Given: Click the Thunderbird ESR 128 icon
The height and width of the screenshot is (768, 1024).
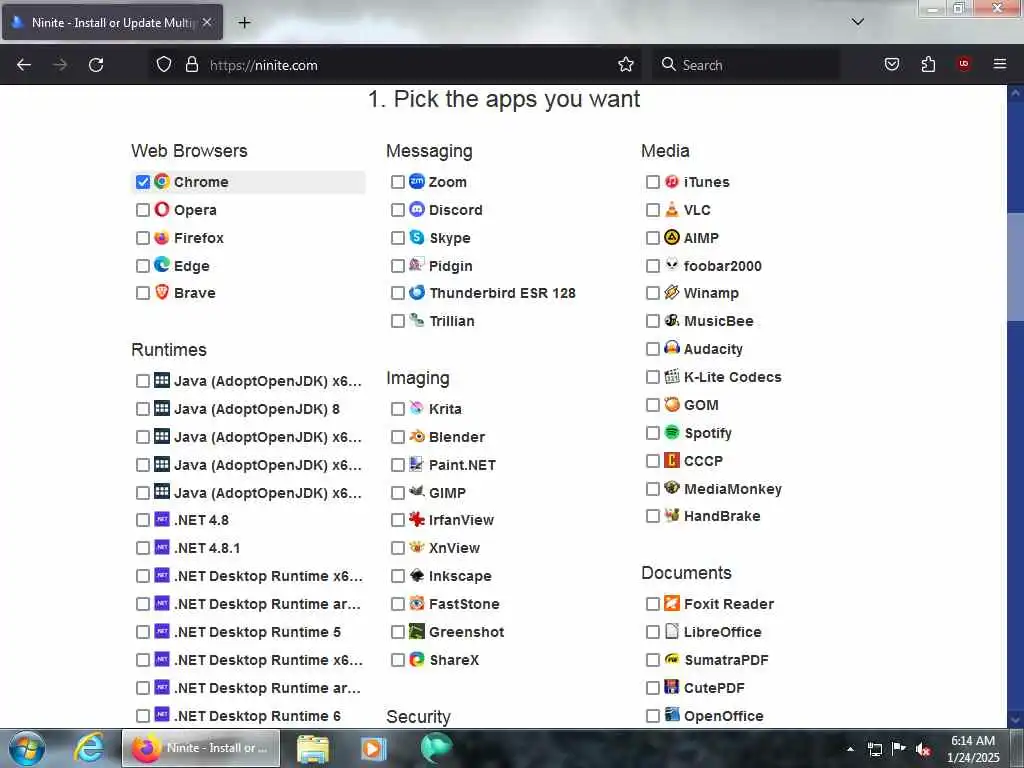Looking at the screenshot, I should point(417,292).
